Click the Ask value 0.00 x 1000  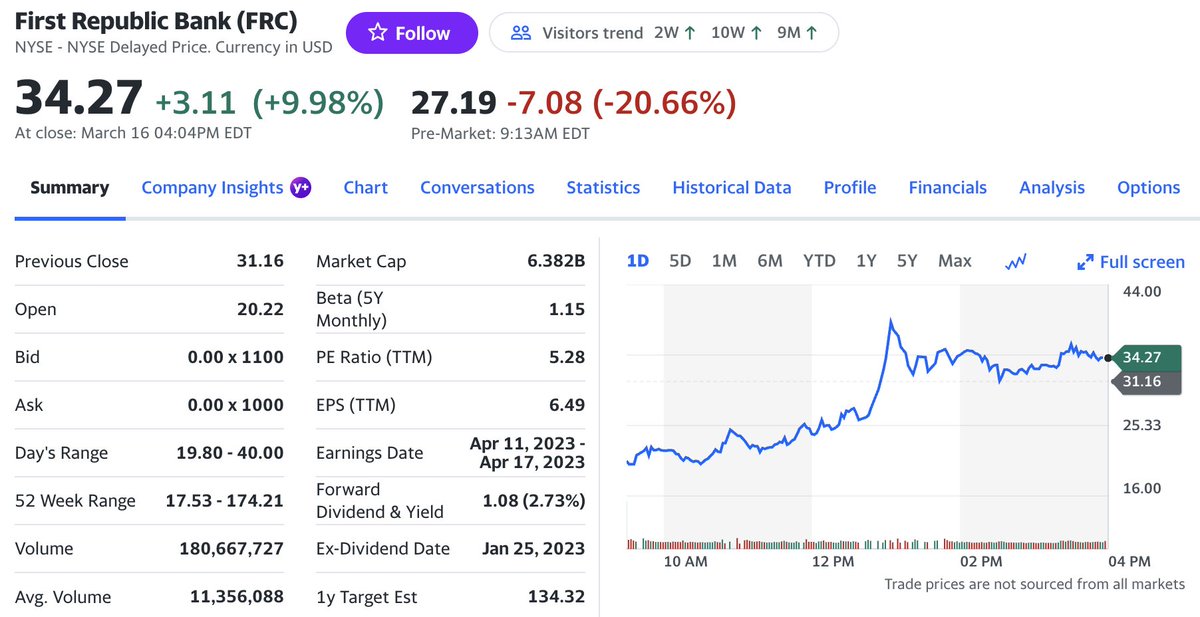236,405
